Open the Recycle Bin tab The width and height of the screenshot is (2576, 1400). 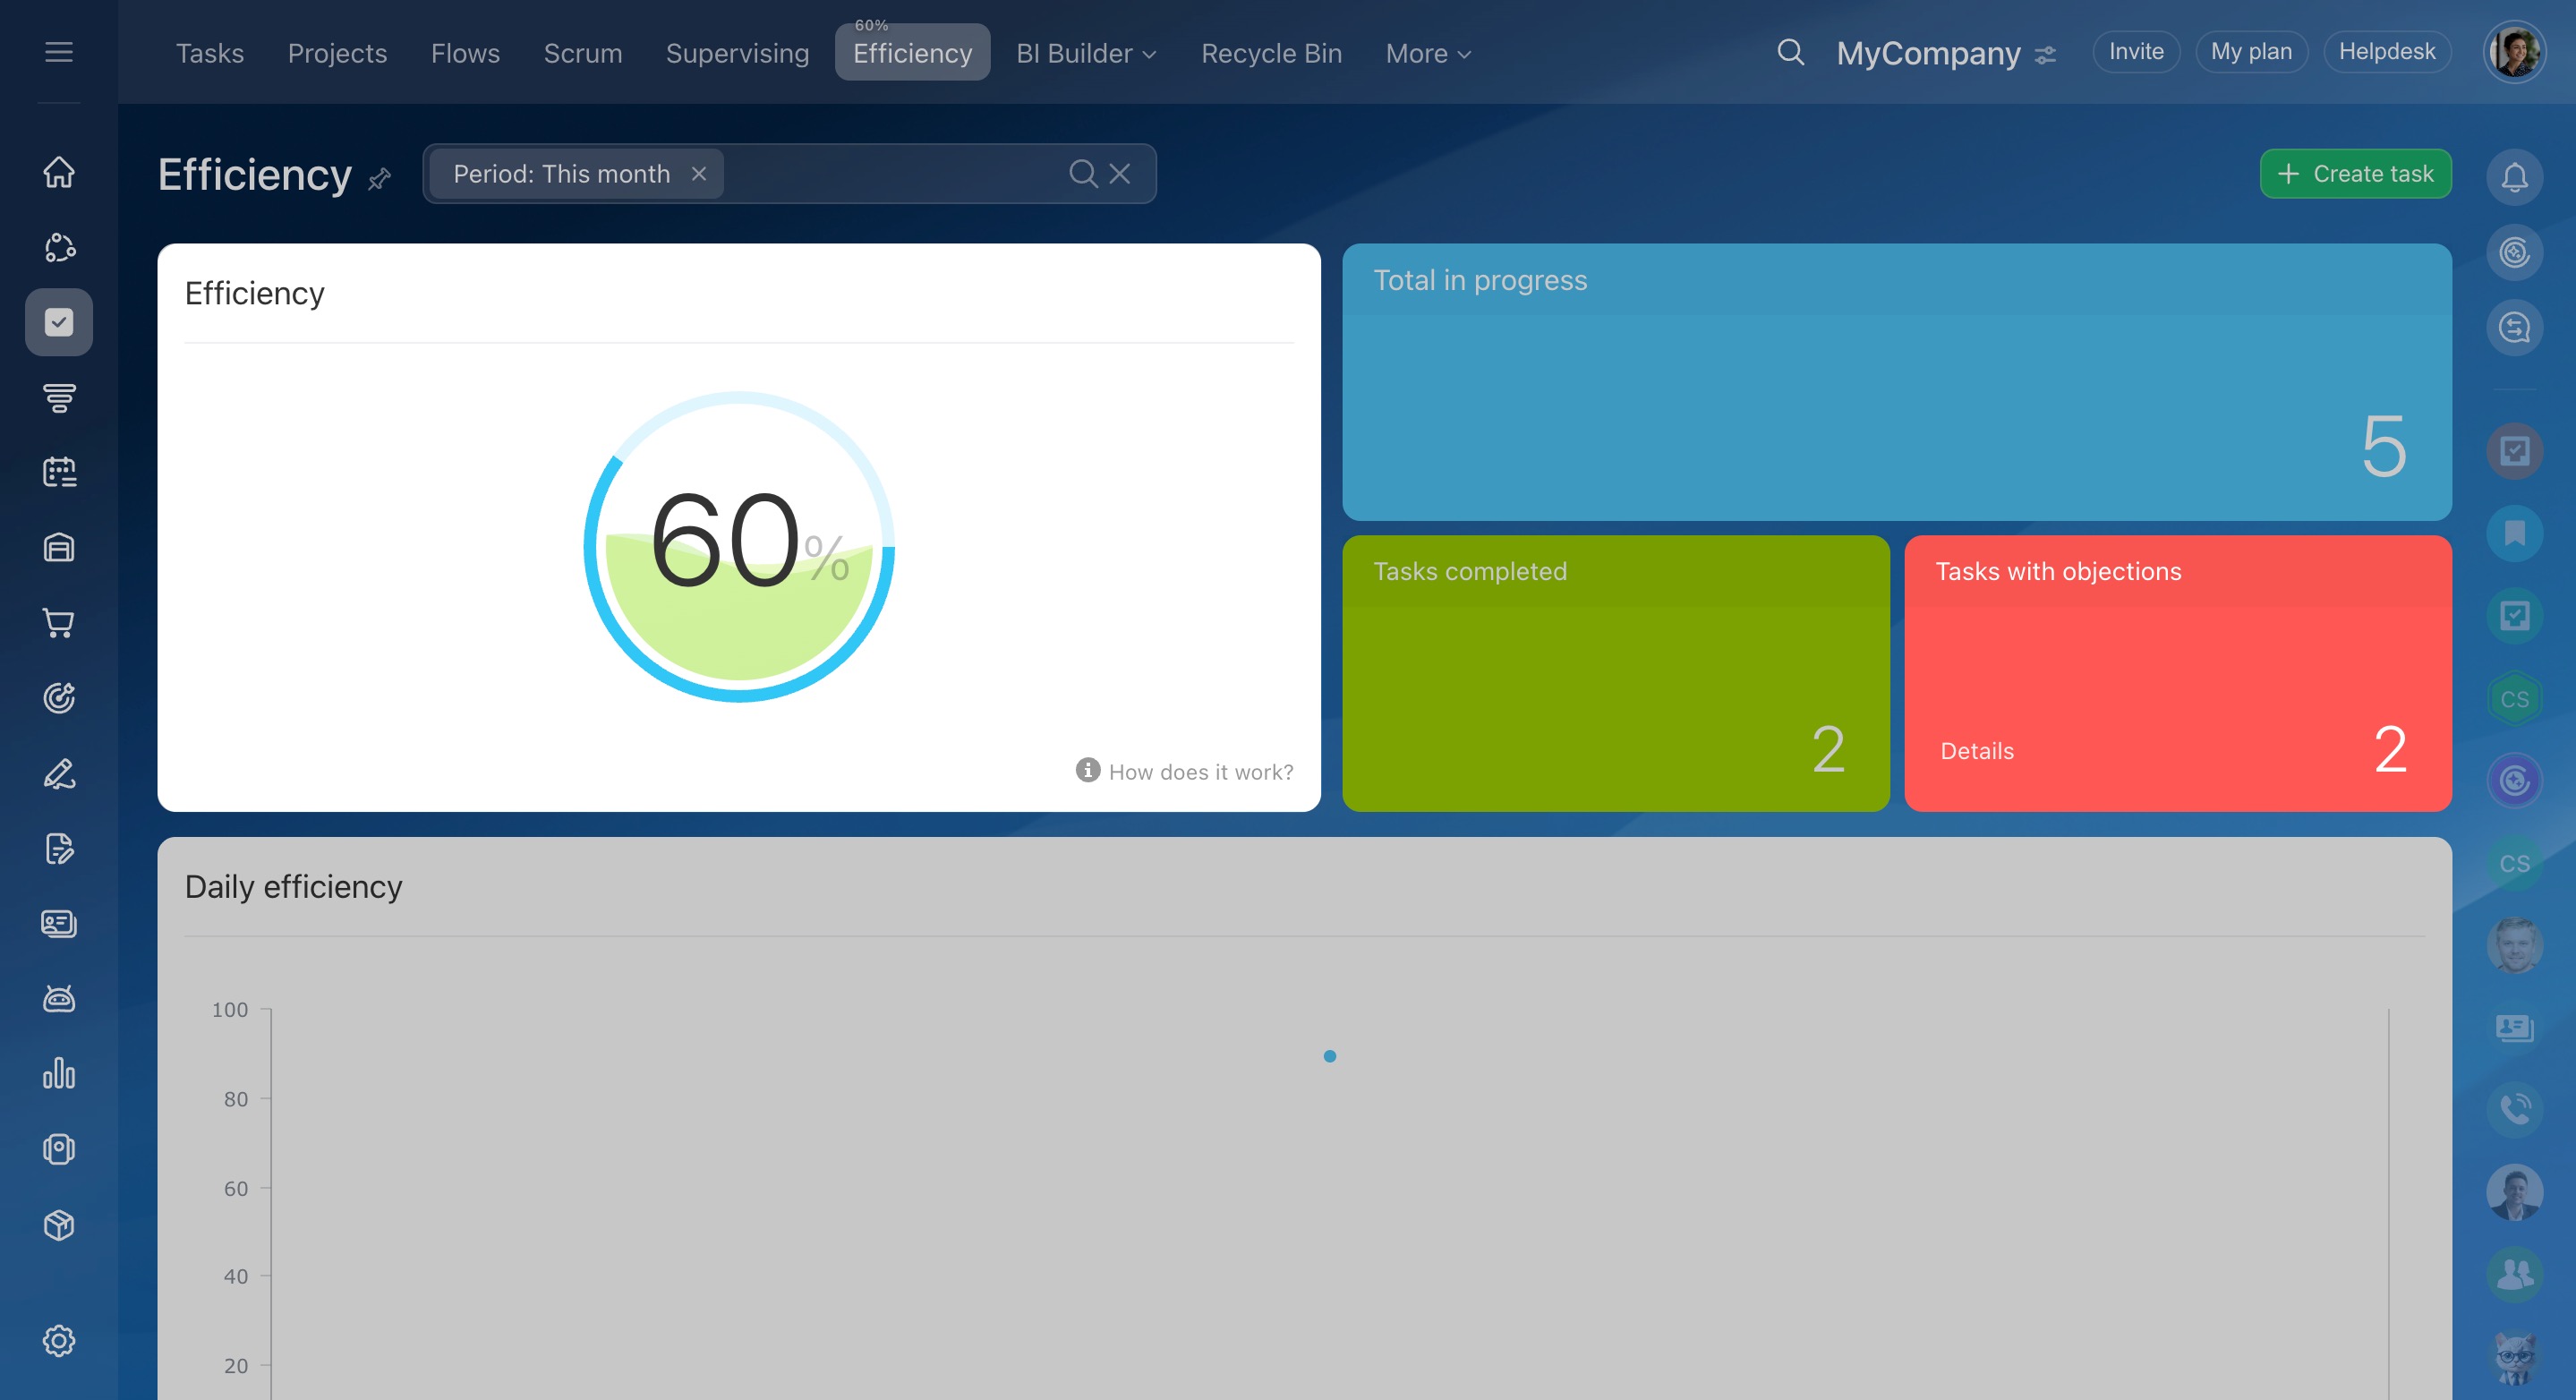pyautogui.click(x=1271, y=54)
